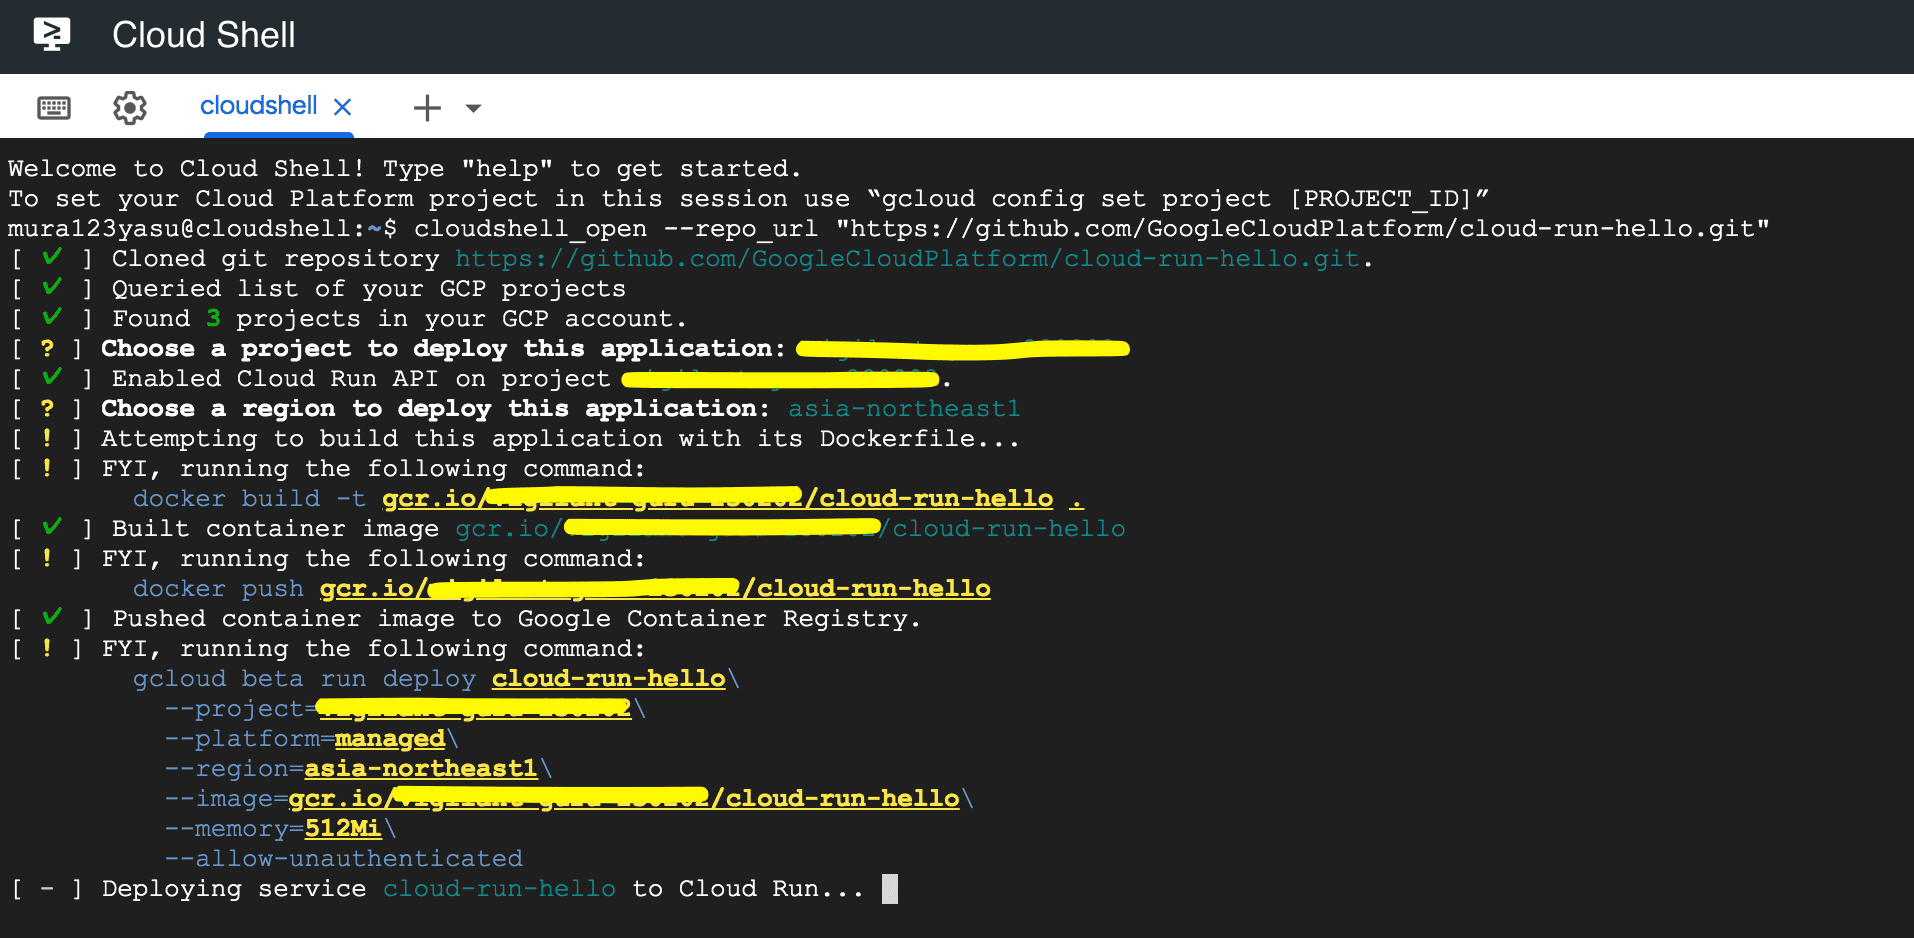Open the cloud-run-hello.git repository link
1914x938 pixels.
[908, 259]
